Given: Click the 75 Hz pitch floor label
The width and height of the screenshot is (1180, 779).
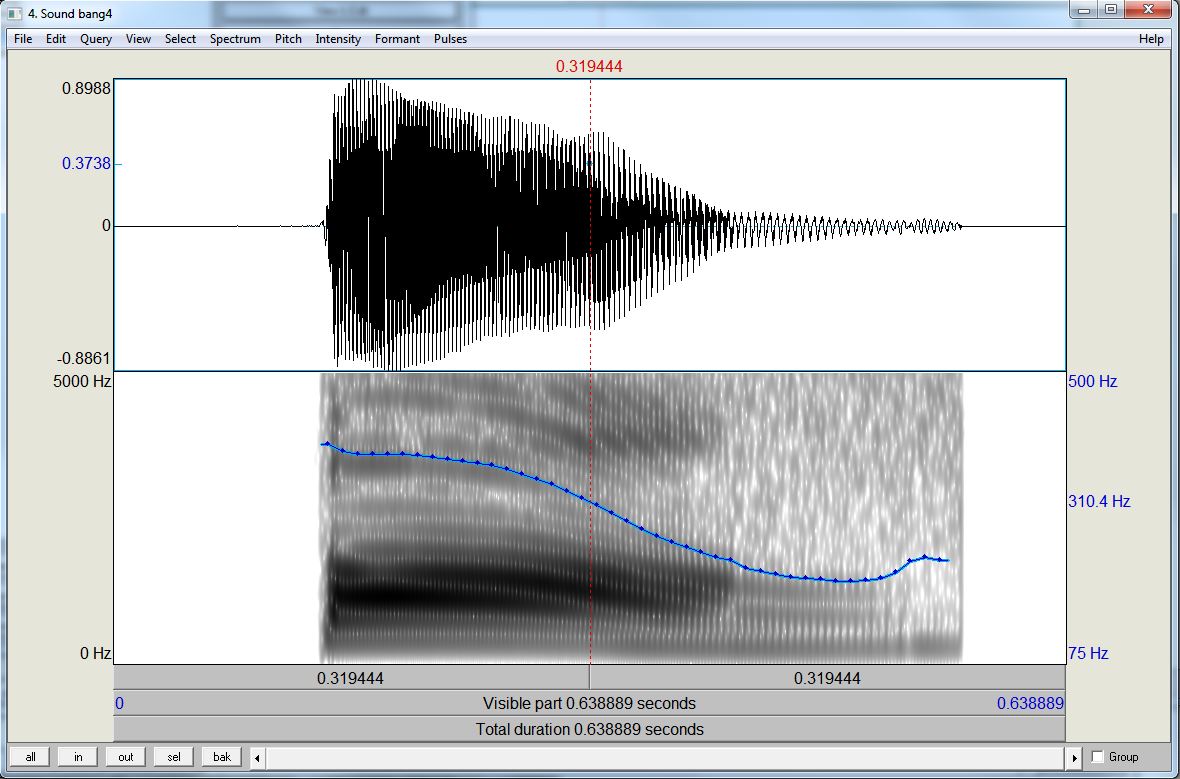Looking at the screenshot, I should click(x=1088, y=653).
